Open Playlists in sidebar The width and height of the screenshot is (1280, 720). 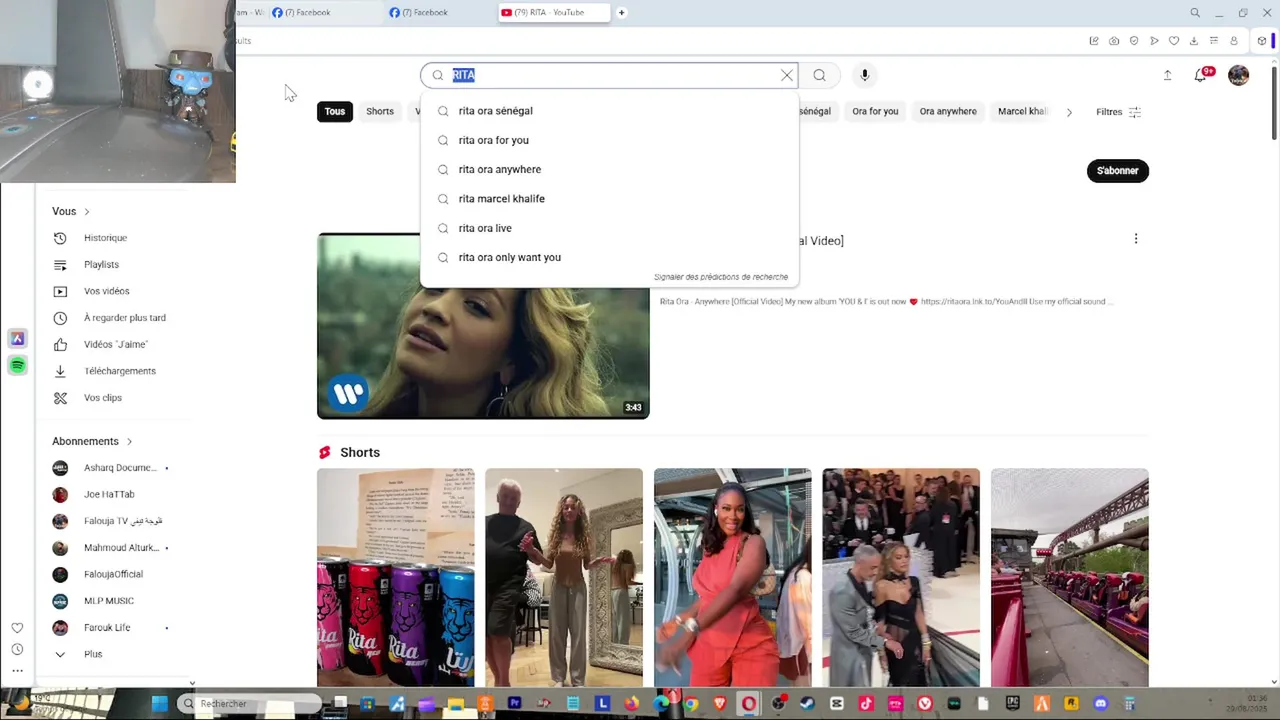[x=101, y=265]
